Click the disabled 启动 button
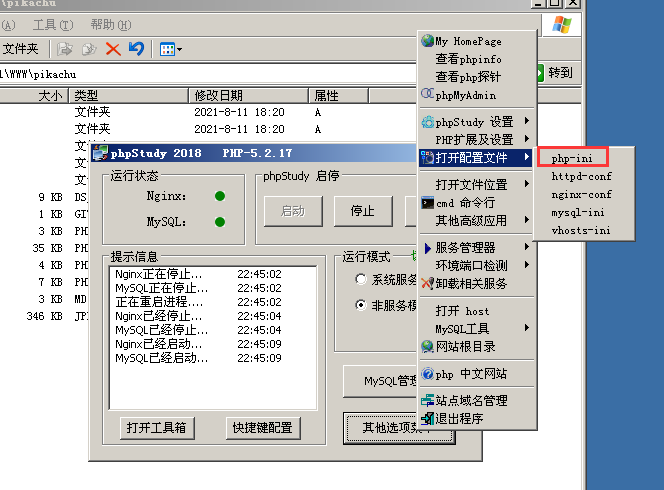 point(293,210)
